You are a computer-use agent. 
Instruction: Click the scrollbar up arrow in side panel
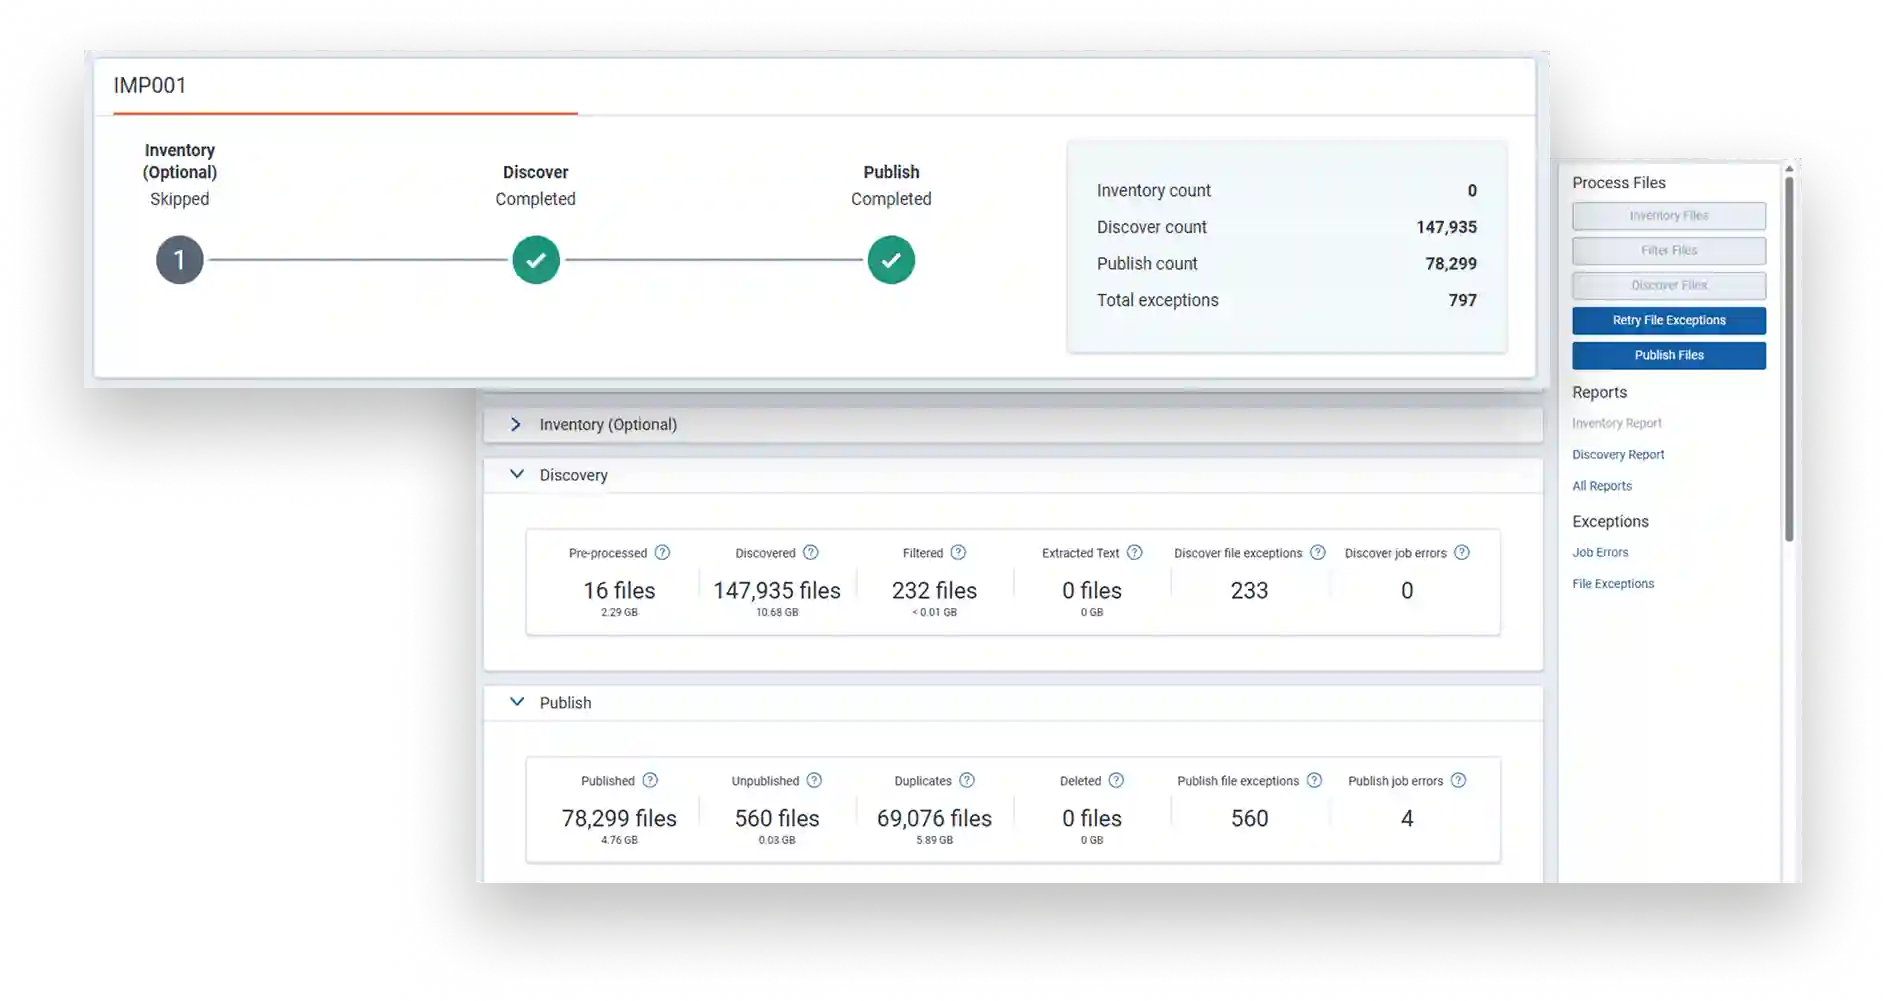click(1789, 168)
